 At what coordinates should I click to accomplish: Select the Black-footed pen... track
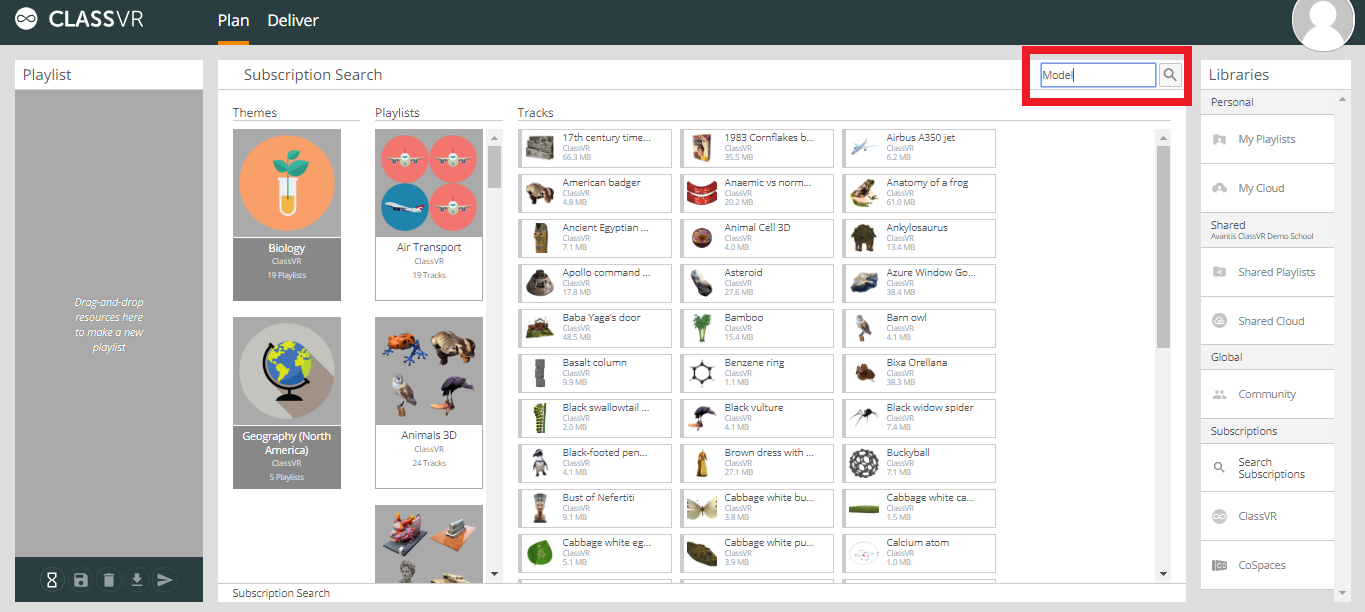coord(595,463)
